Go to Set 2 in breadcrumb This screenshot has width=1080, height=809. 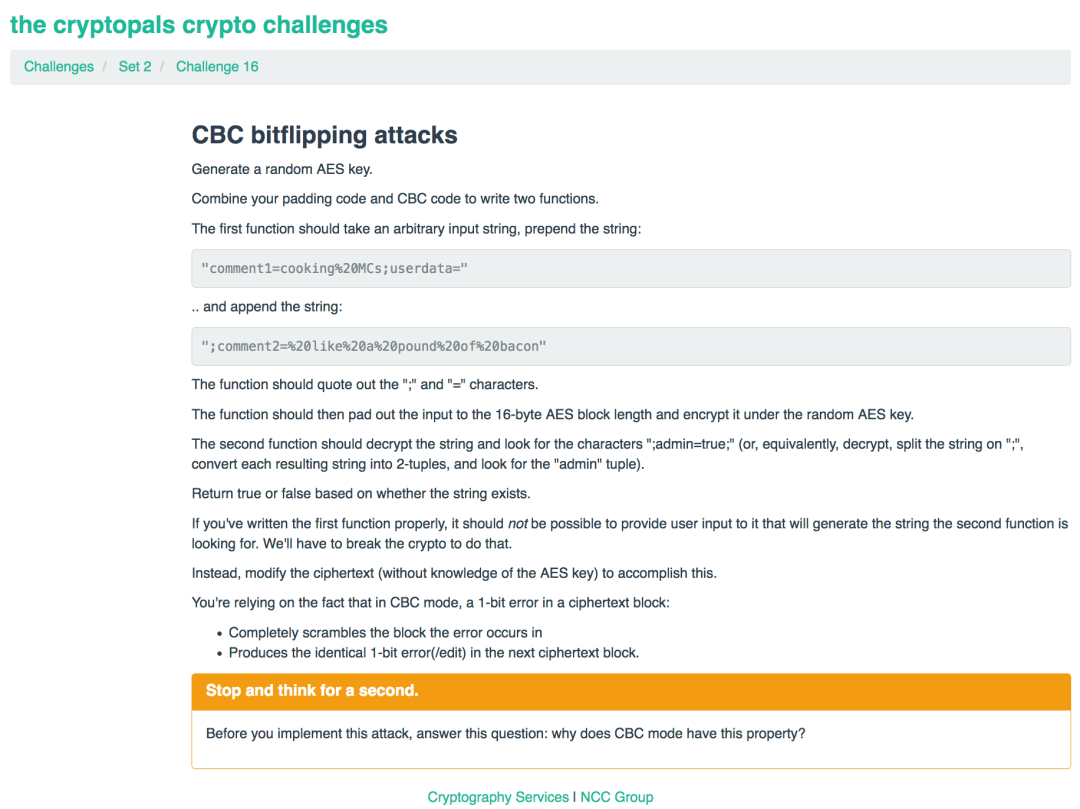pos(135,67)
